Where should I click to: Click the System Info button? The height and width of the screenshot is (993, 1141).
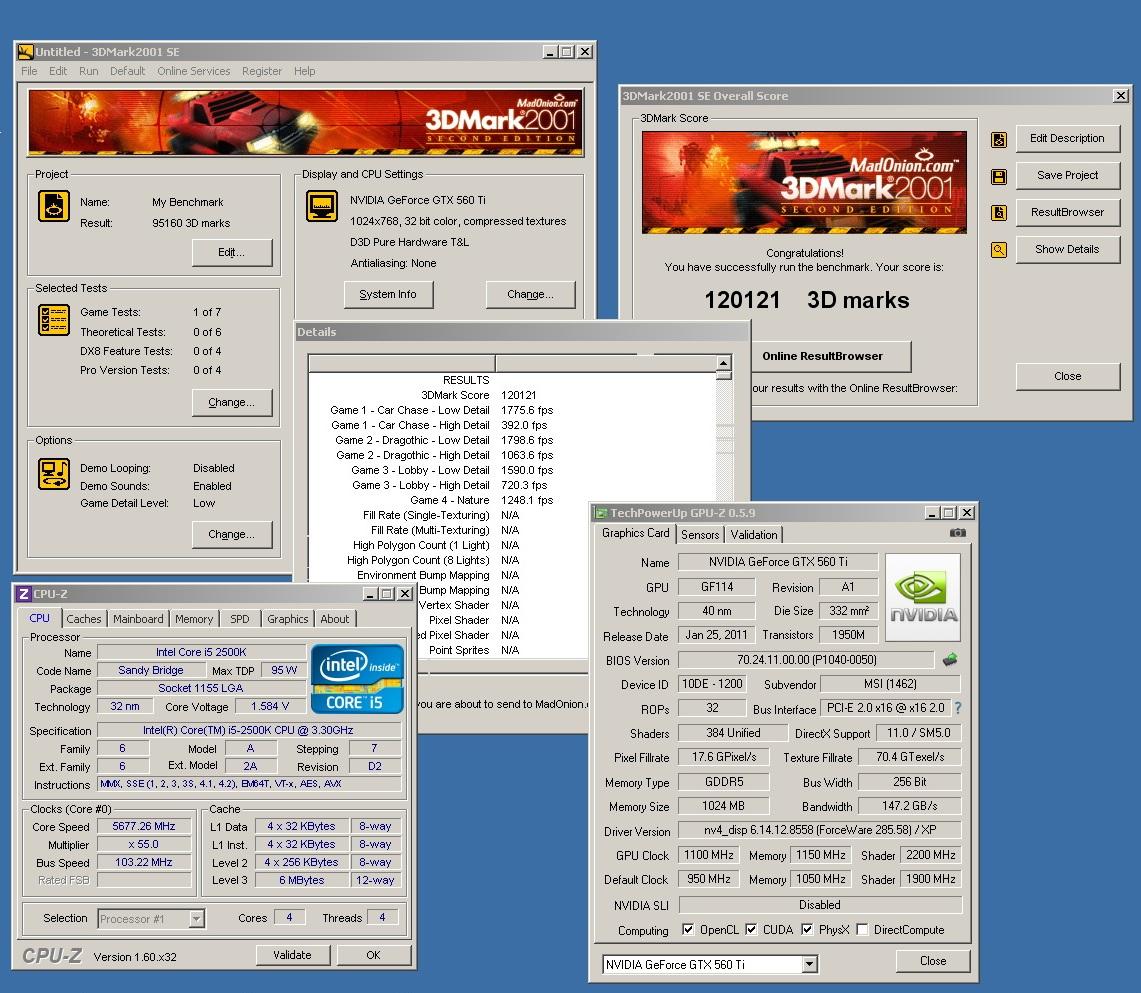(388, 295)
